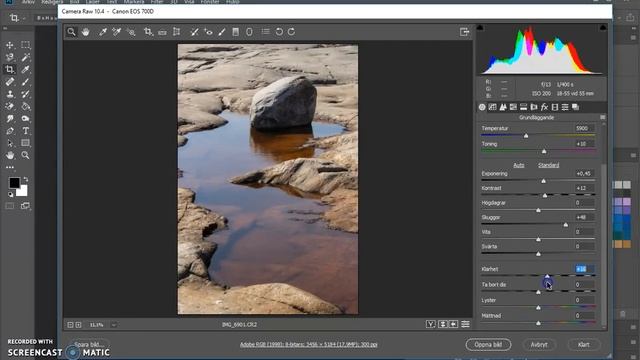
Task: Select Move tool in Photoshop toolbar
Action: coord(10,45)
